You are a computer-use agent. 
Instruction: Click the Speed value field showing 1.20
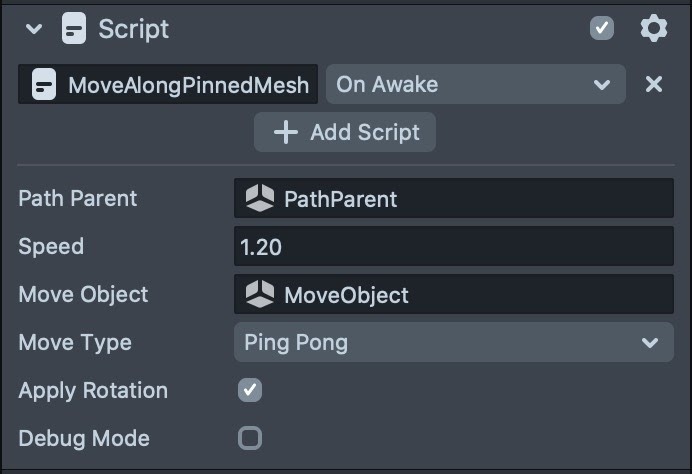pyautogui.click(x=453, y=247)
